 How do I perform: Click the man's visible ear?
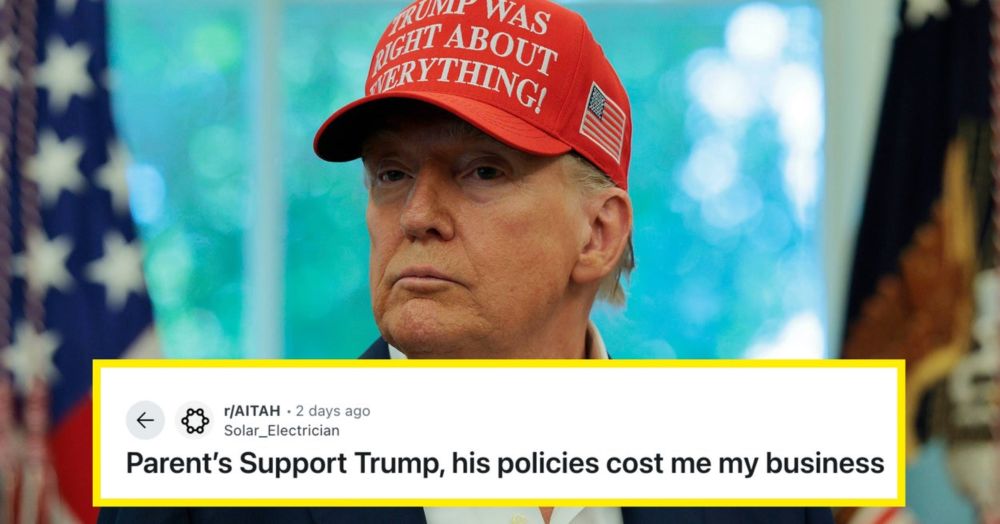(x=605, y=236)
